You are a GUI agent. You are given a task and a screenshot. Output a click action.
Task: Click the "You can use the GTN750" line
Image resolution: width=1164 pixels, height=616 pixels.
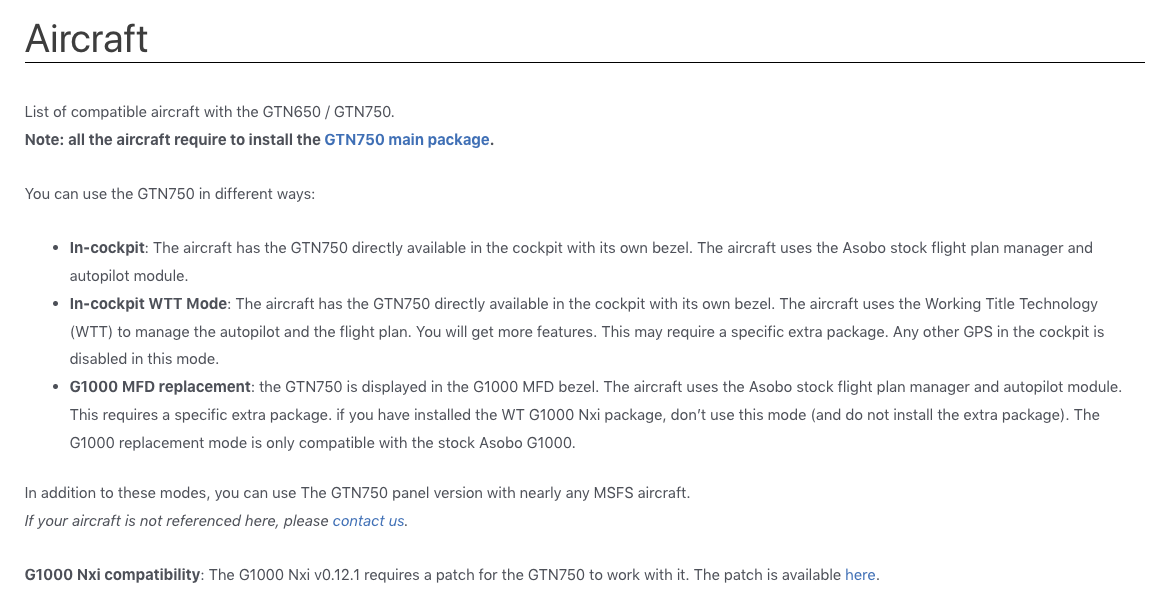tap(170, 194)
